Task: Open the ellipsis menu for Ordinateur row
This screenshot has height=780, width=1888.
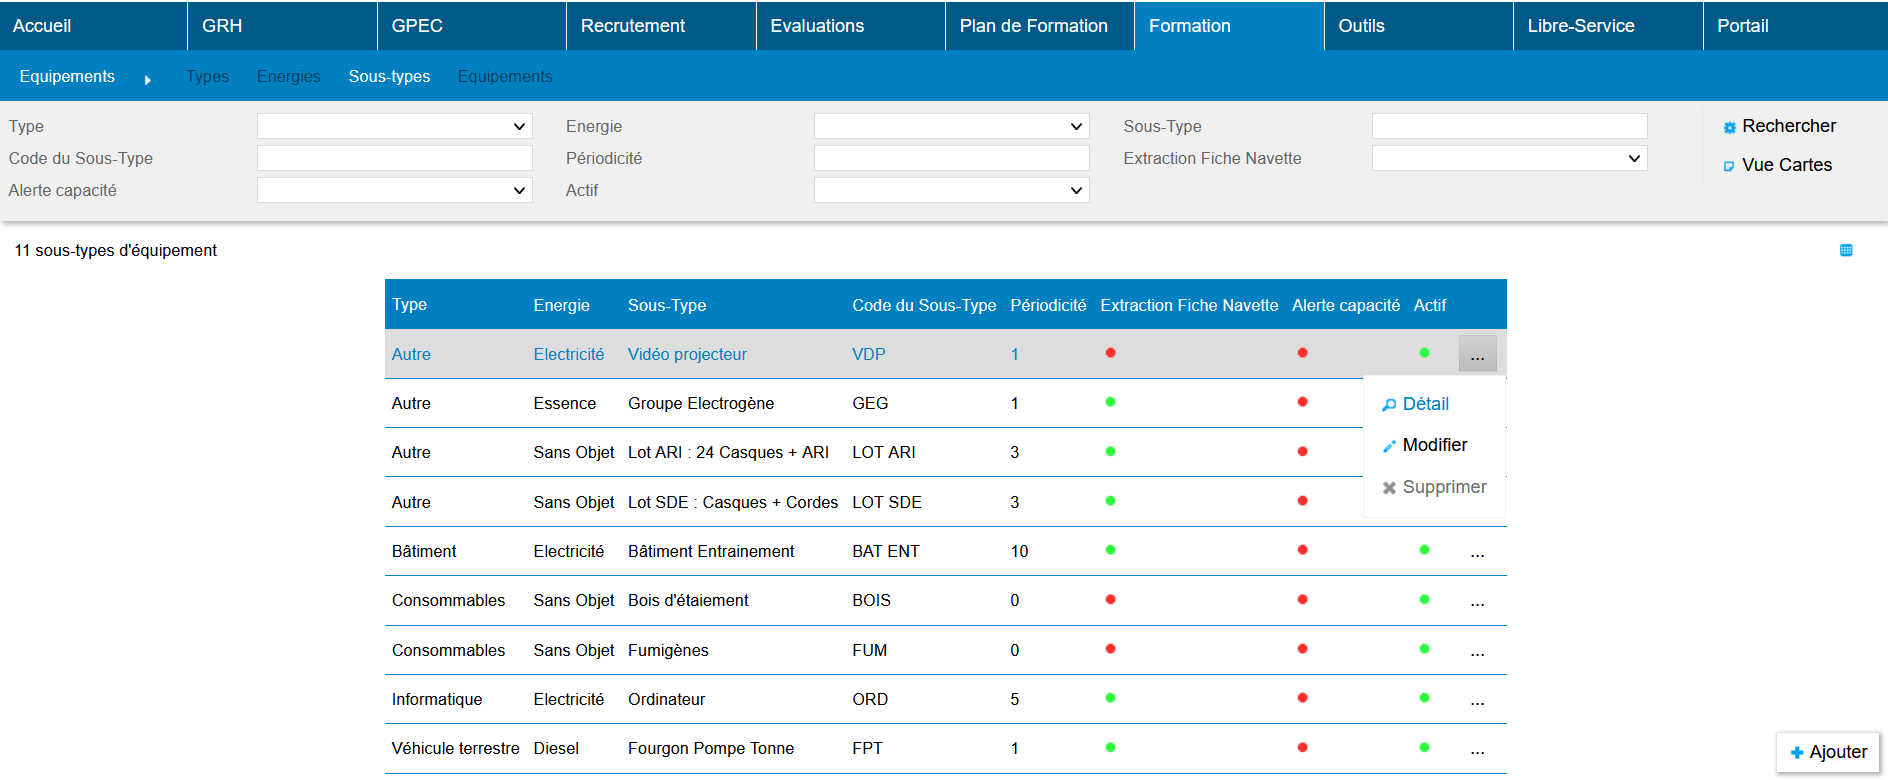Action: tap(1477, 700)
